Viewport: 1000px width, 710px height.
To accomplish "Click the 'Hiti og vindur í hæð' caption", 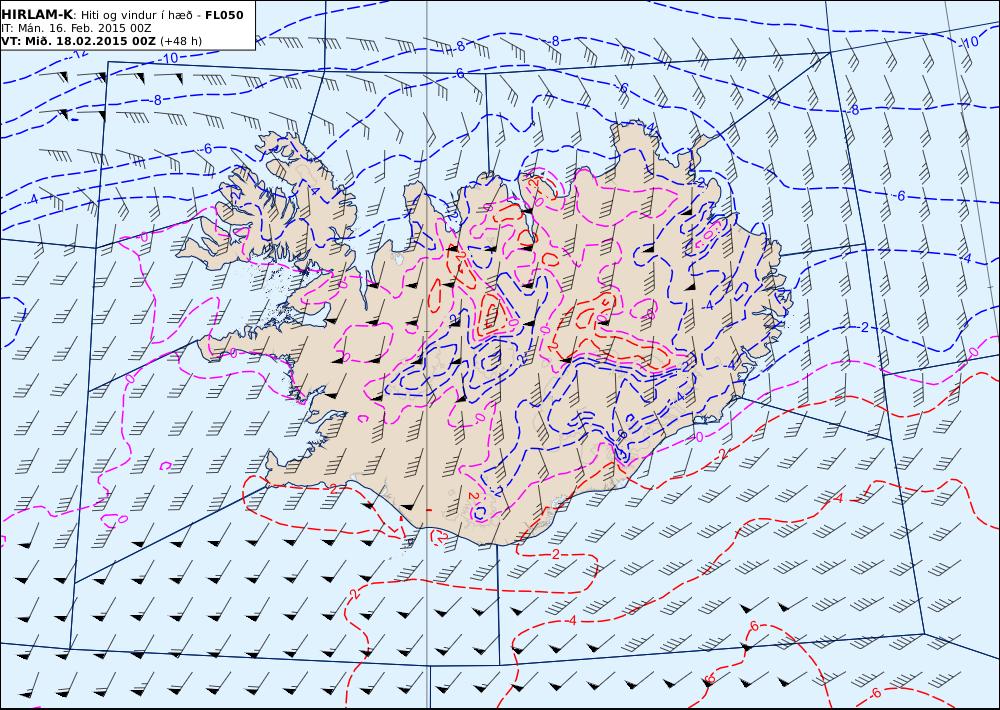I will [135, 15].
